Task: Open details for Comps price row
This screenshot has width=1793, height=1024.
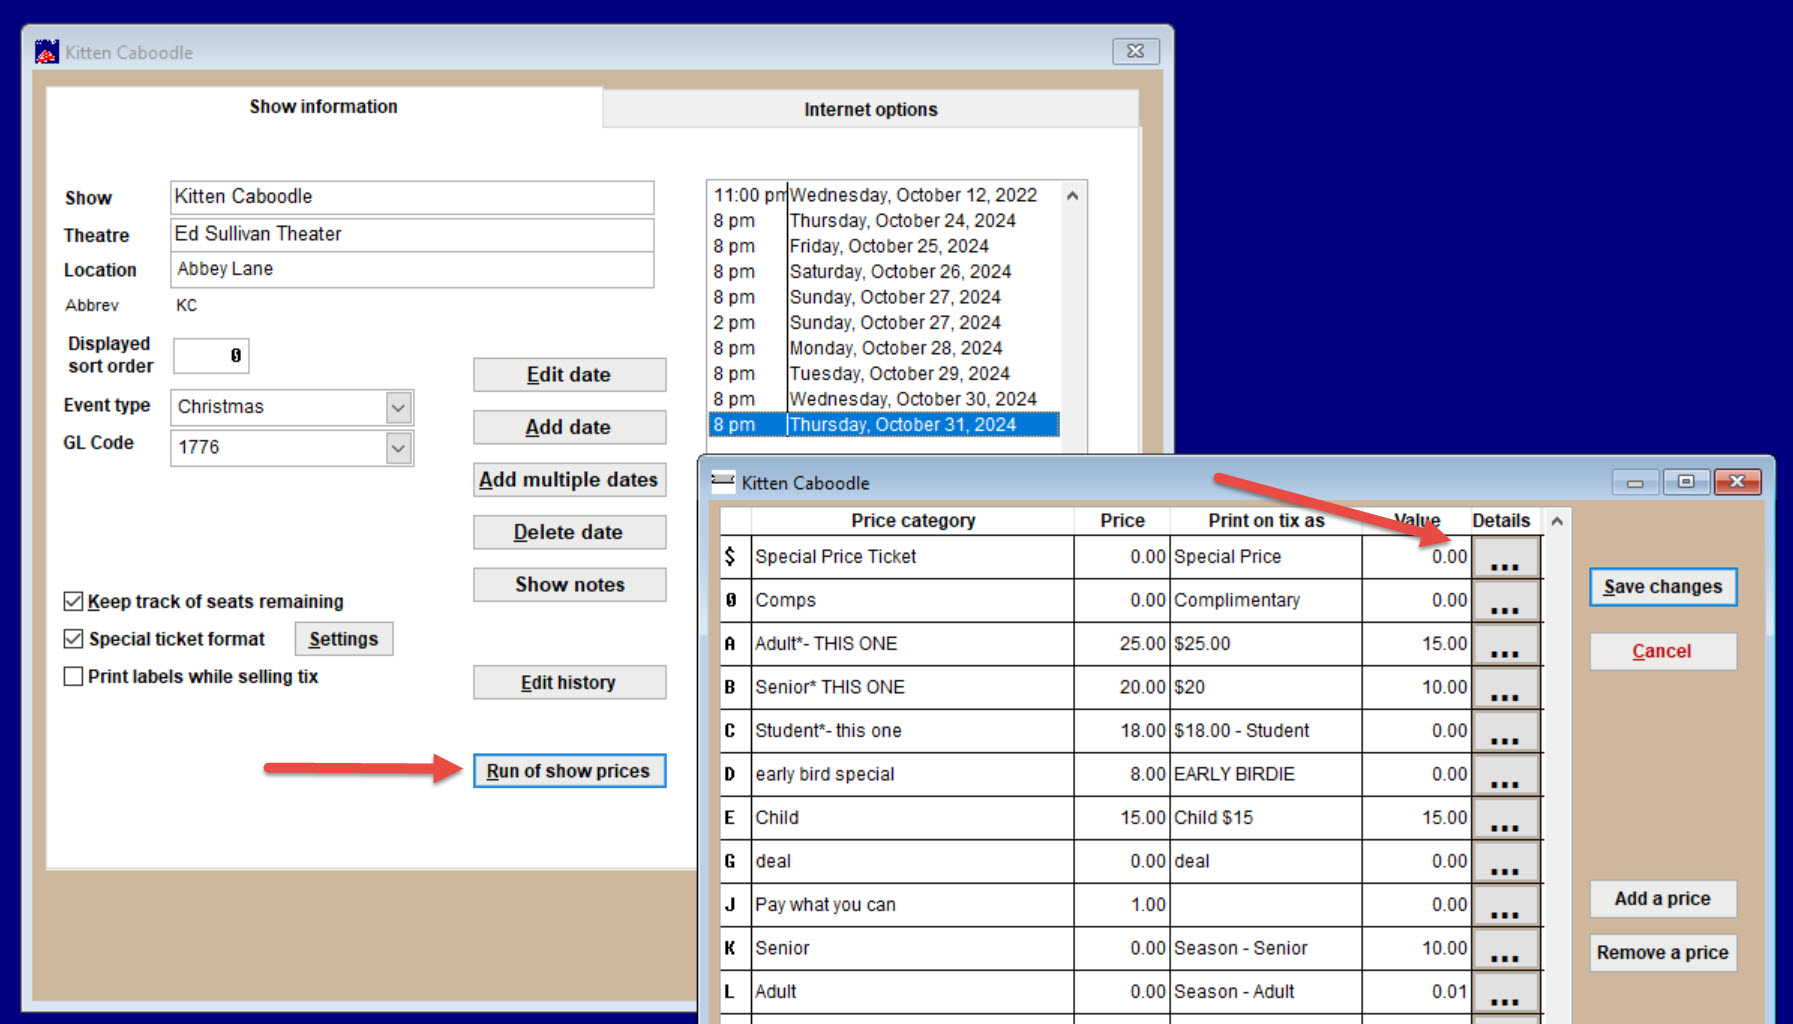Action: pos(1505,600)
